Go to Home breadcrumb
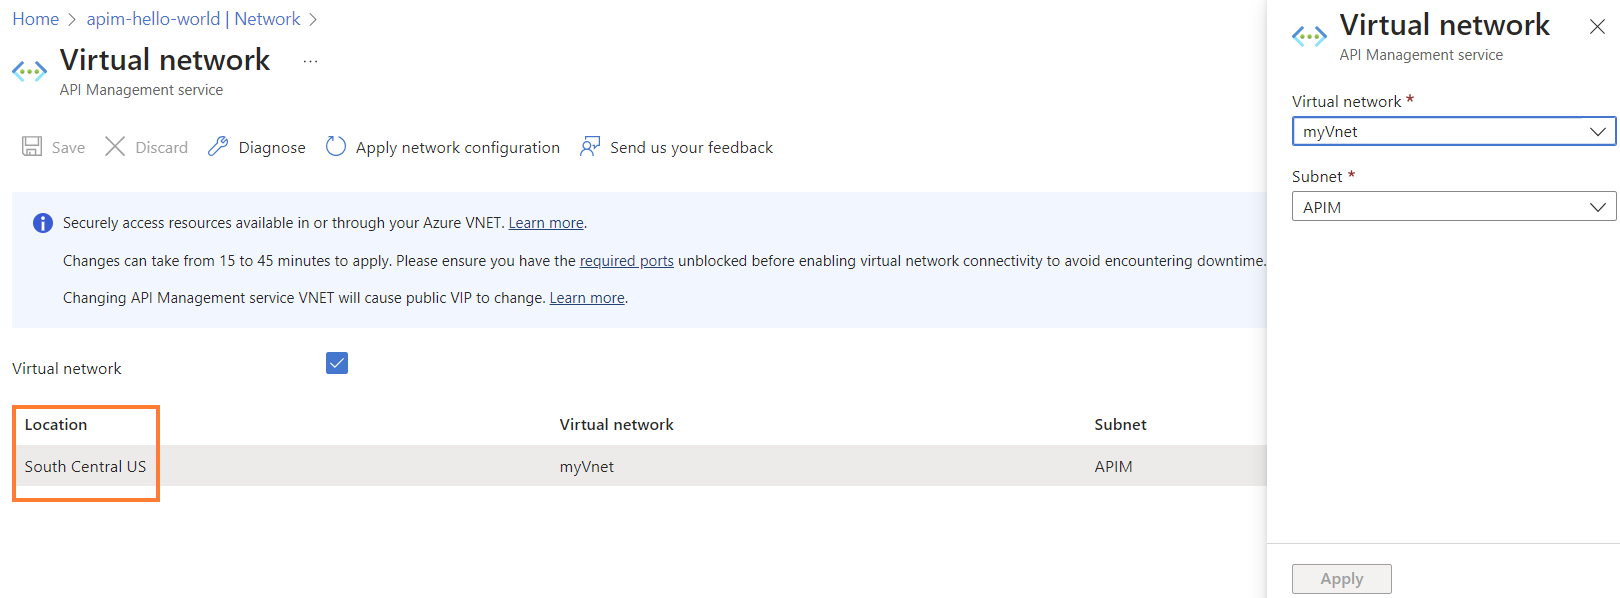This screenshot has height=598, width=1620. click(x=35, y=19)
